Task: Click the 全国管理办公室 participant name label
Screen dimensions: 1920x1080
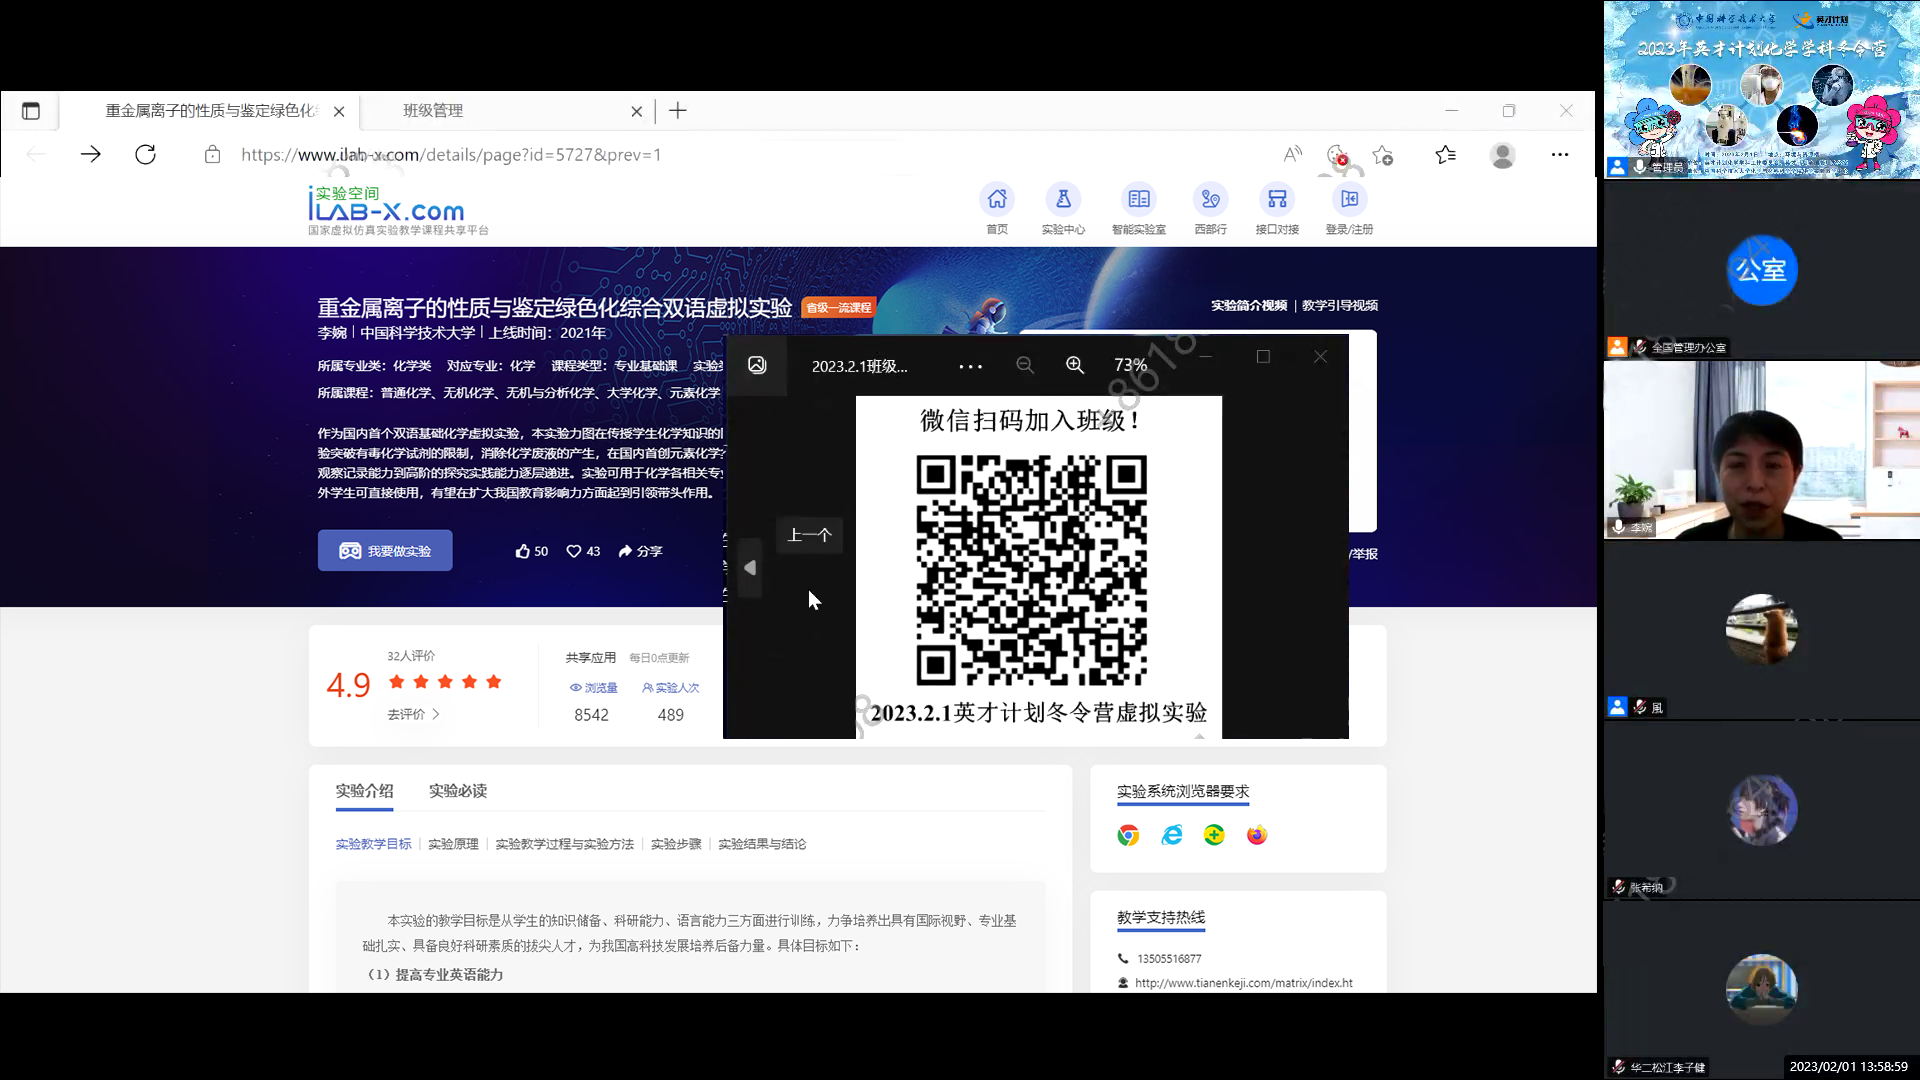Action: click(x=1688, y=347)
